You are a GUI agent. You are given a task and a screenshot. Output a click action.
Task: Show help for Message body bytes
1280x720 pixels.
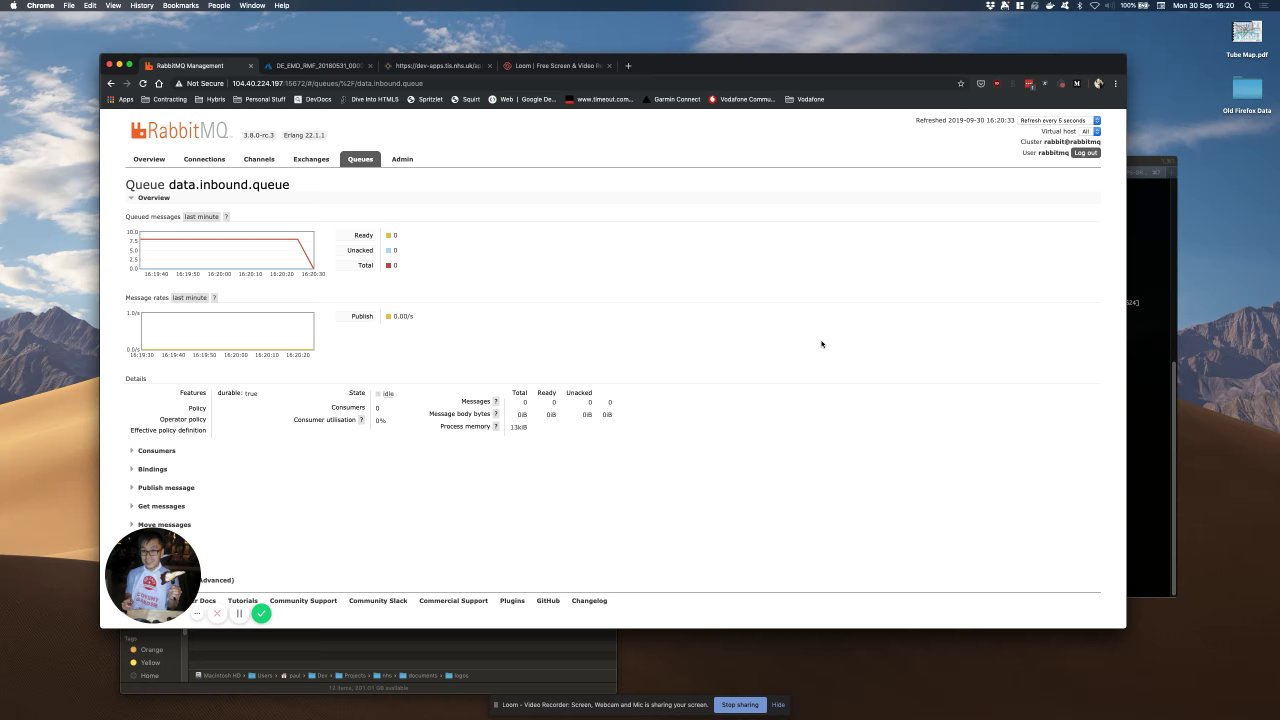coord(495,414)
